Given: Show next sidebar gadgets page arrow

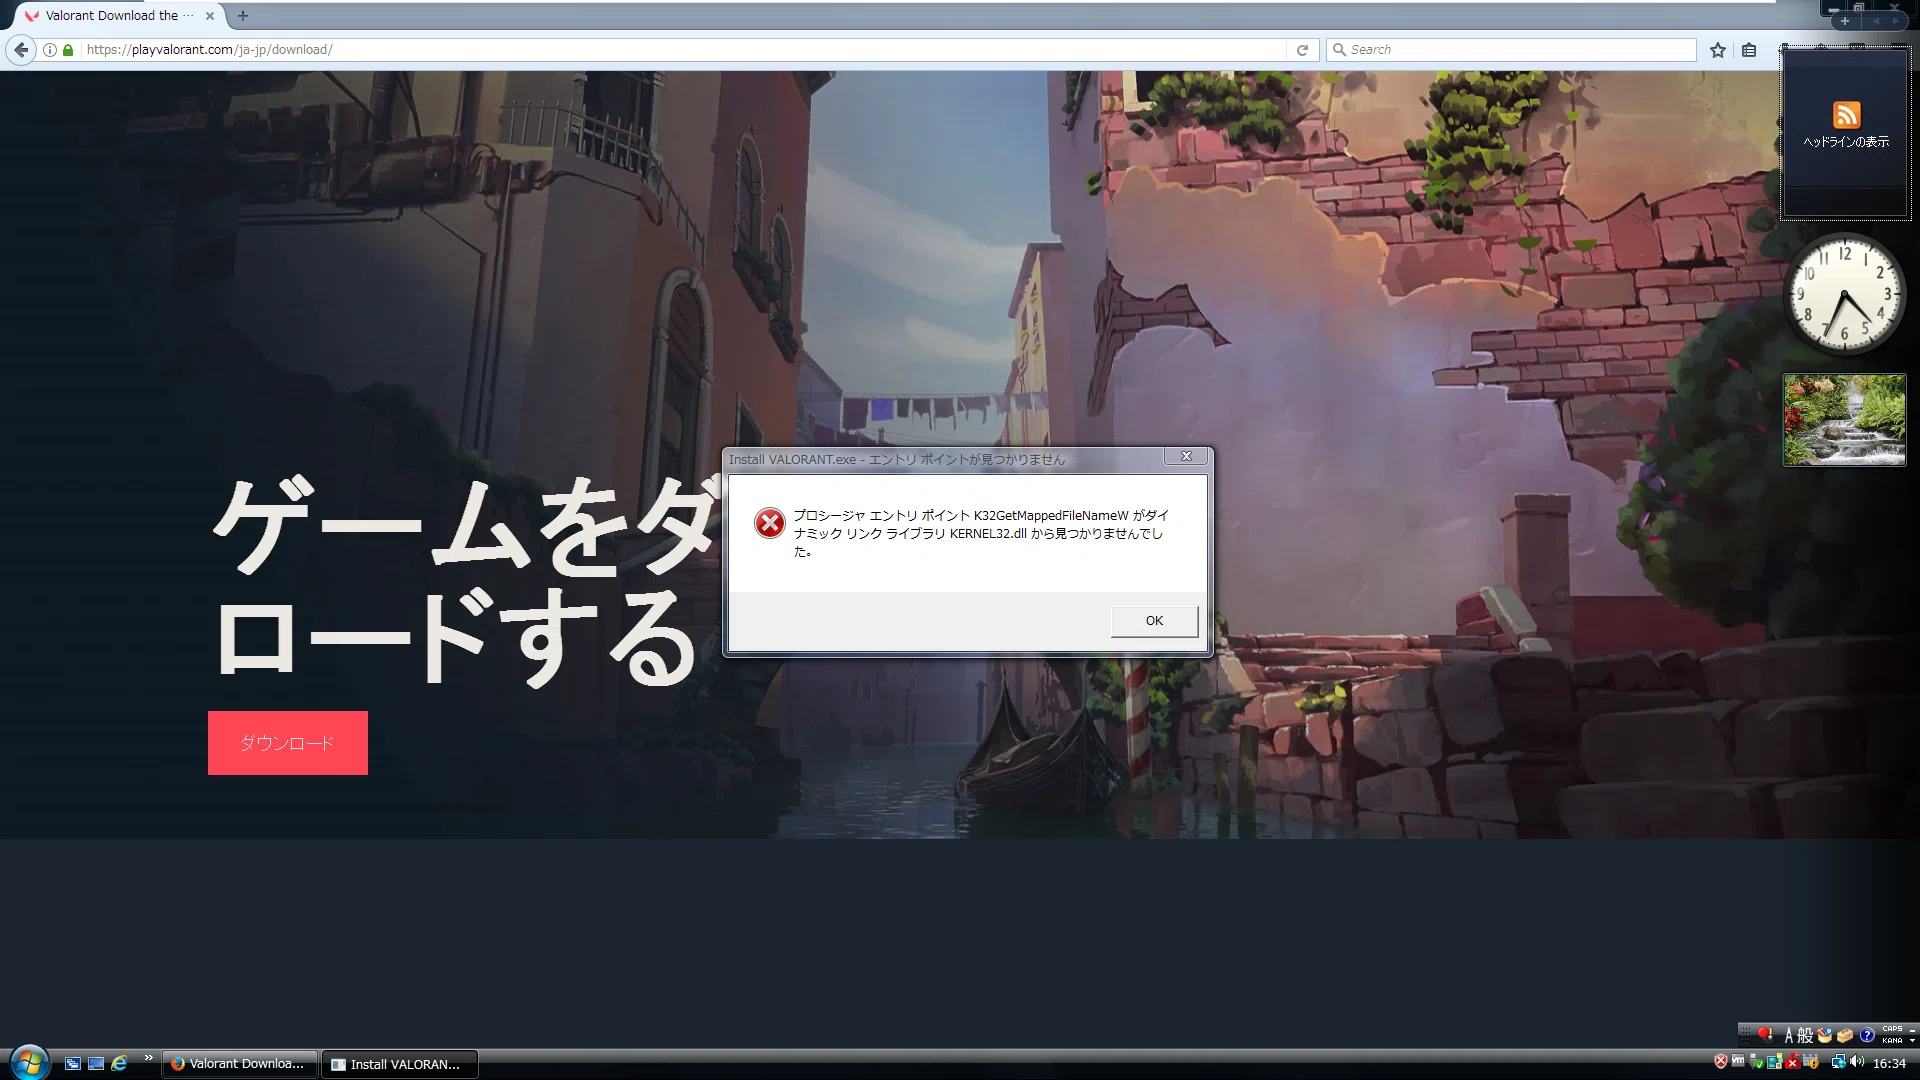Looking at the screenshot, I should pos(1896,21).
